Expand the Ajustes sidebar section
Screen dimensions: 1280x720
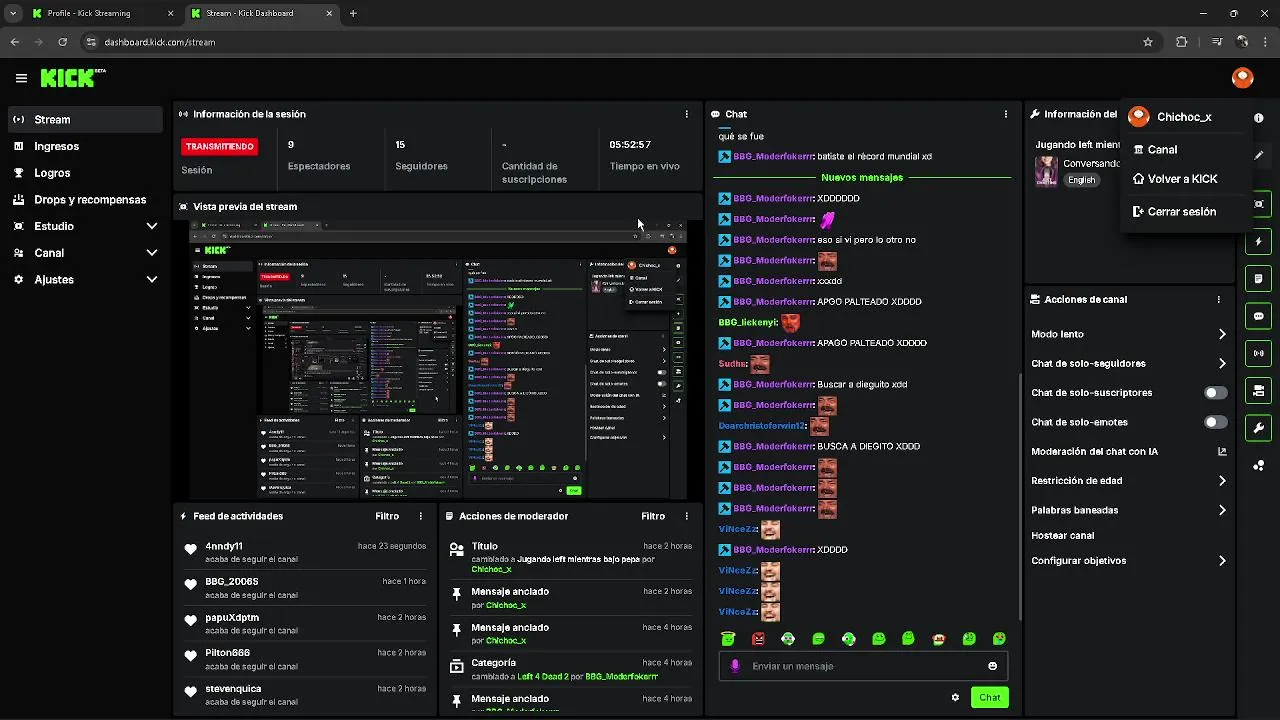tap(84, 280)
